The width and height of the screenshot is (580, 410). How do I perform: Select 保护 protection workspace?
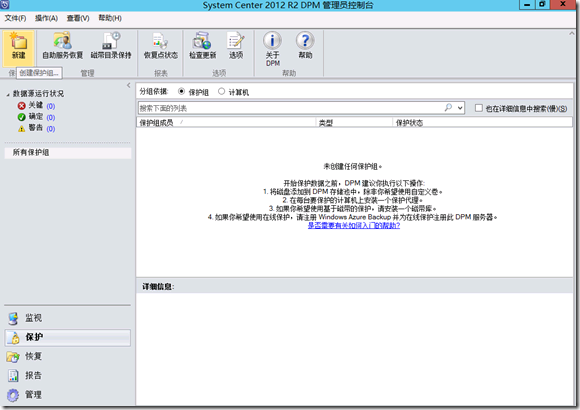[x=68, y=337]
